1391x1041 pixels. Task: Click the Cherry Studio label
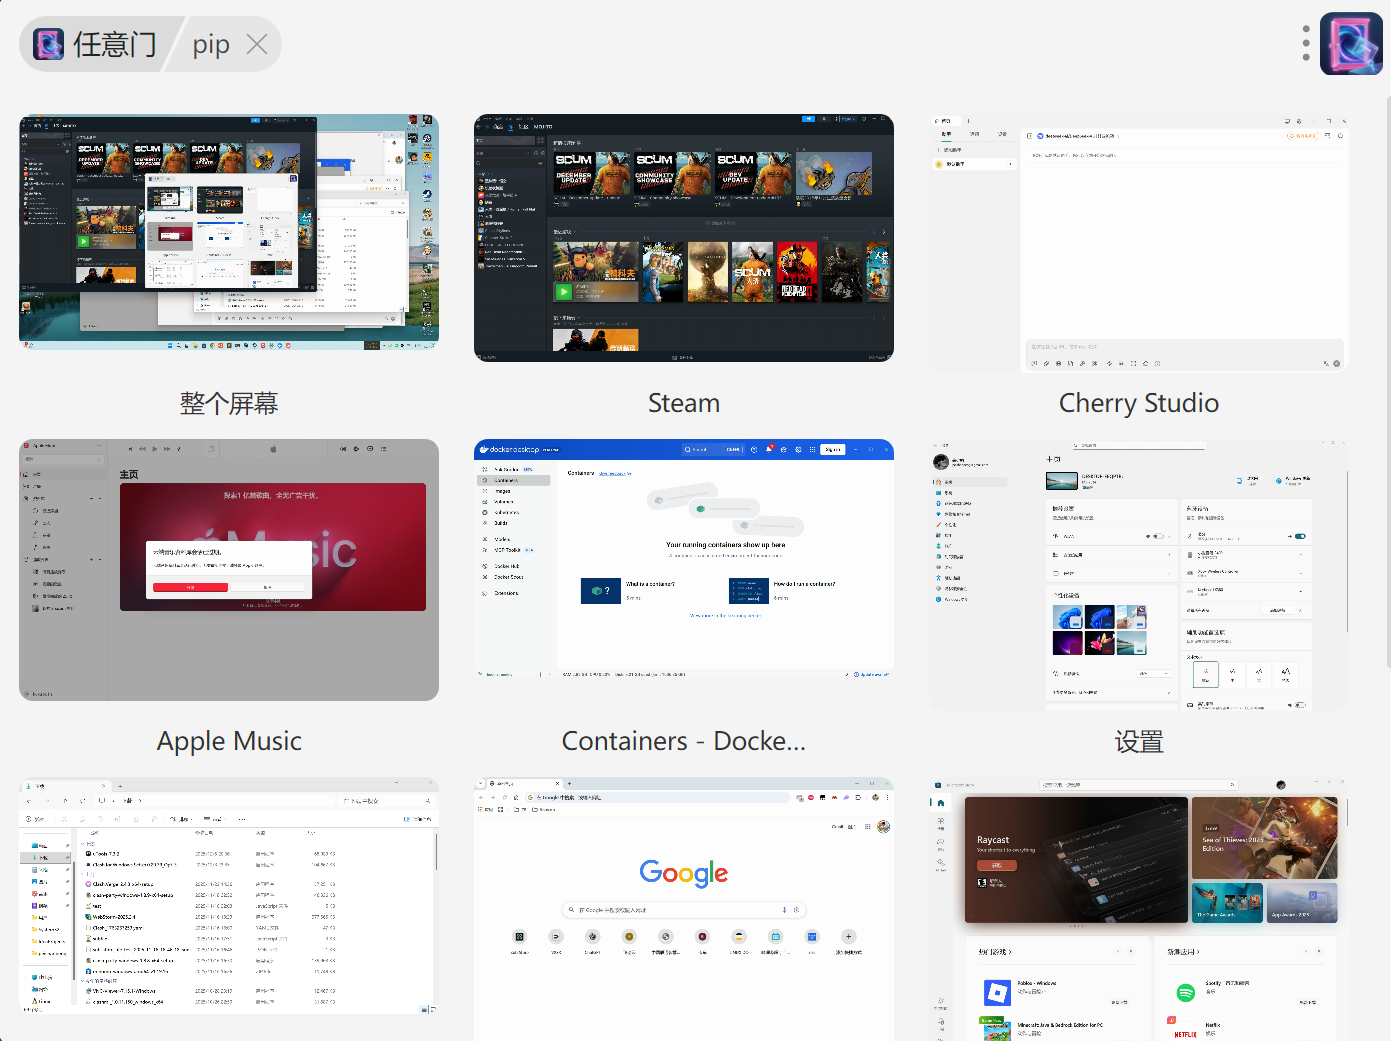click(x=1139, y=403)
